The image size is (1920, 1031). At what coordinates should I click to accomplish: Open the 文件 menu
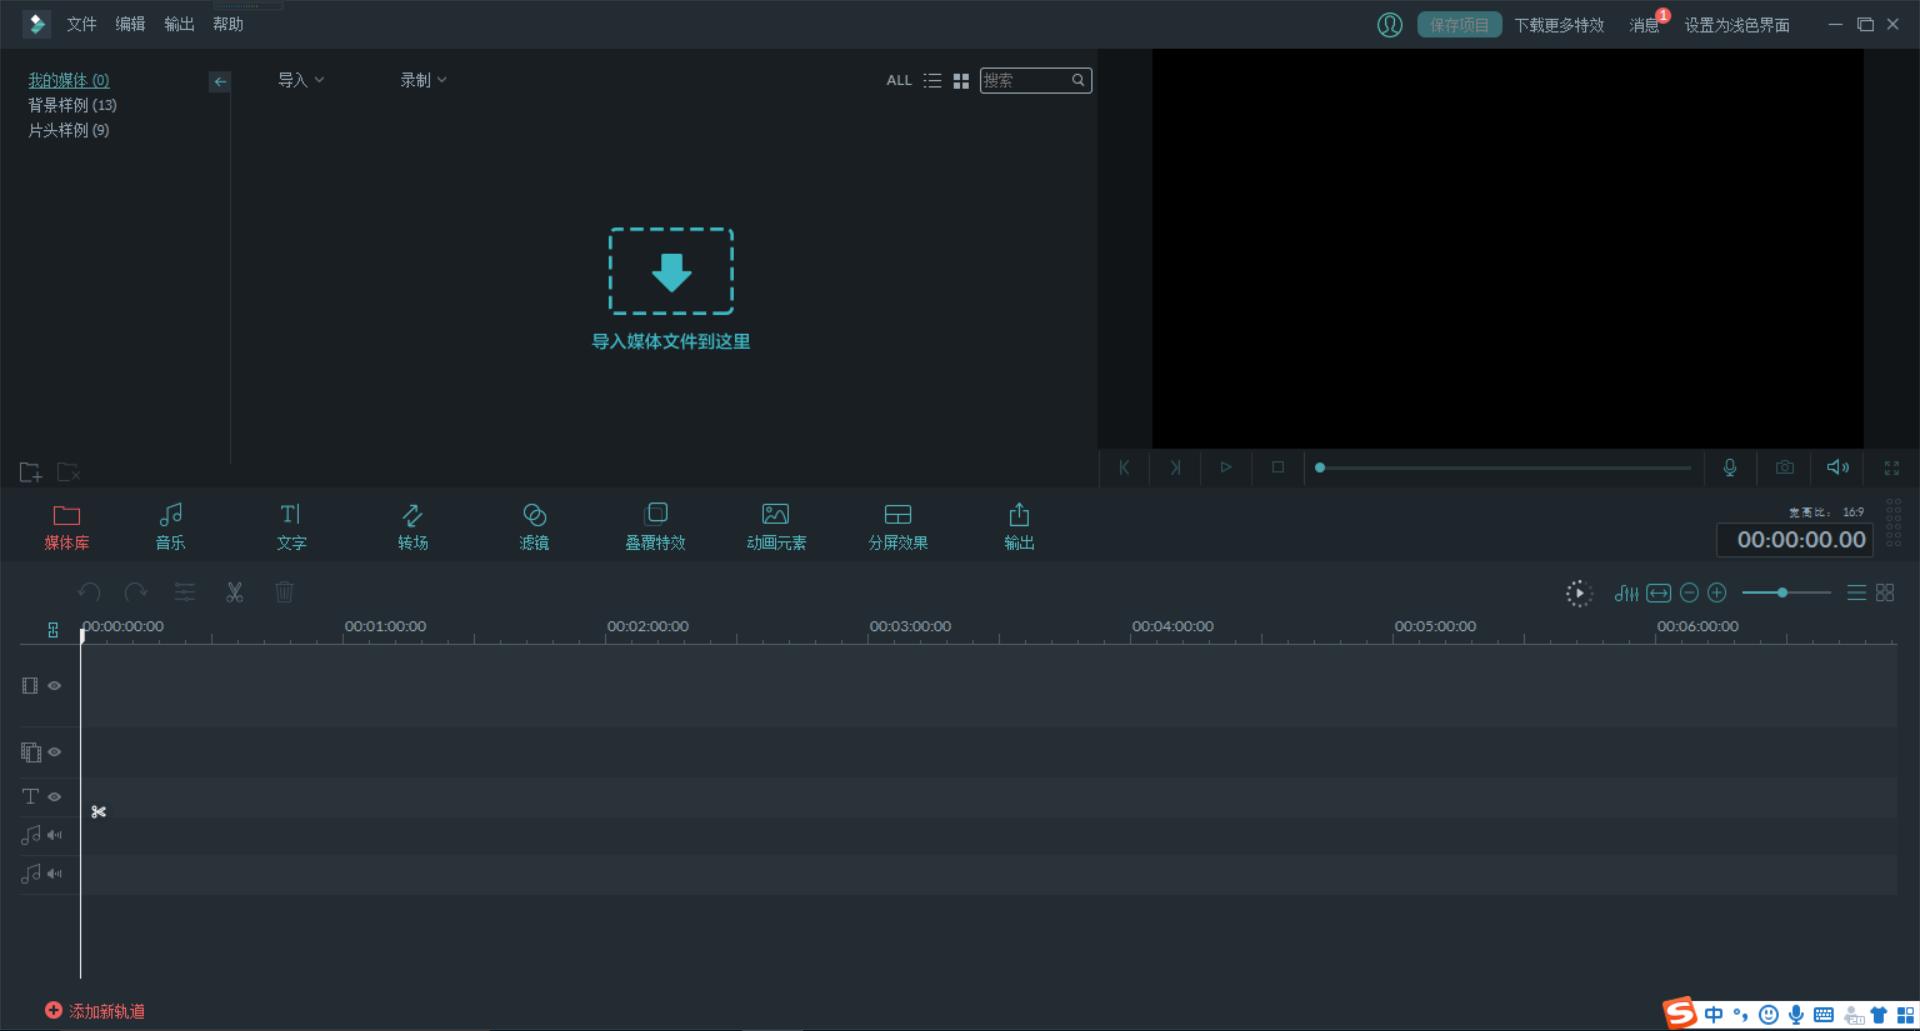pos(81,24)
